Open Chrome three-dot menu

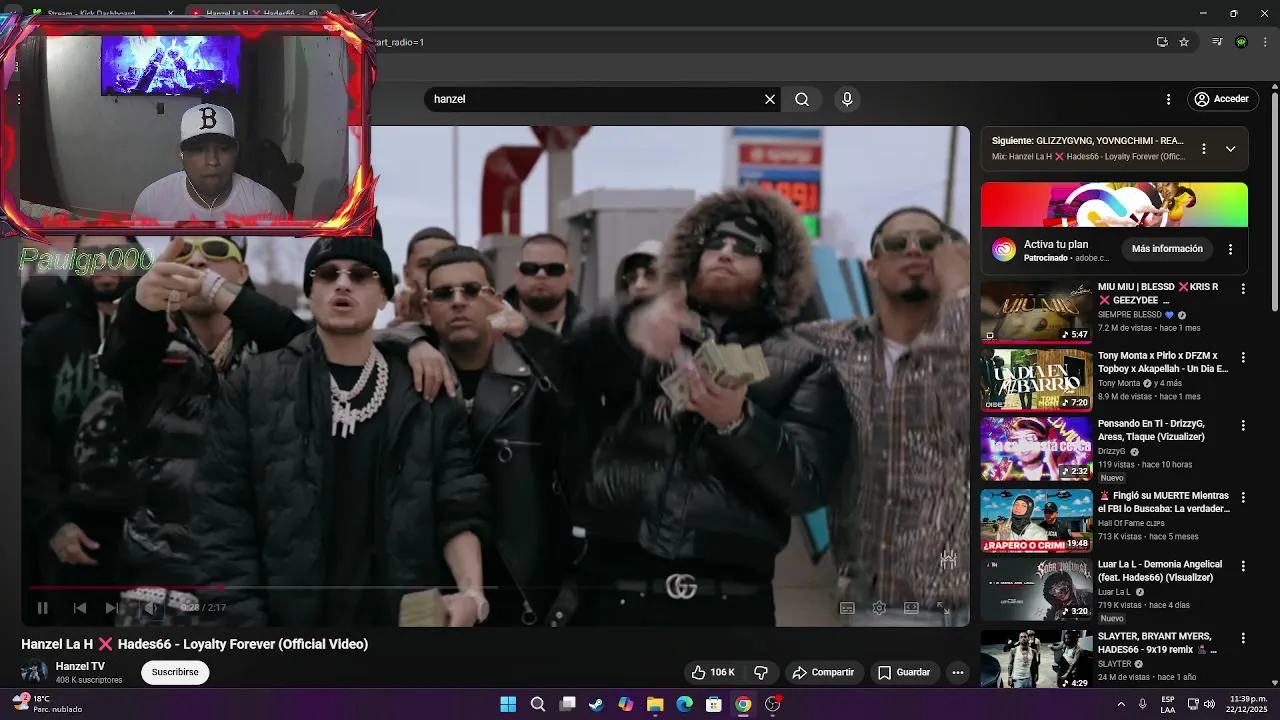(x=1264, y=42)
